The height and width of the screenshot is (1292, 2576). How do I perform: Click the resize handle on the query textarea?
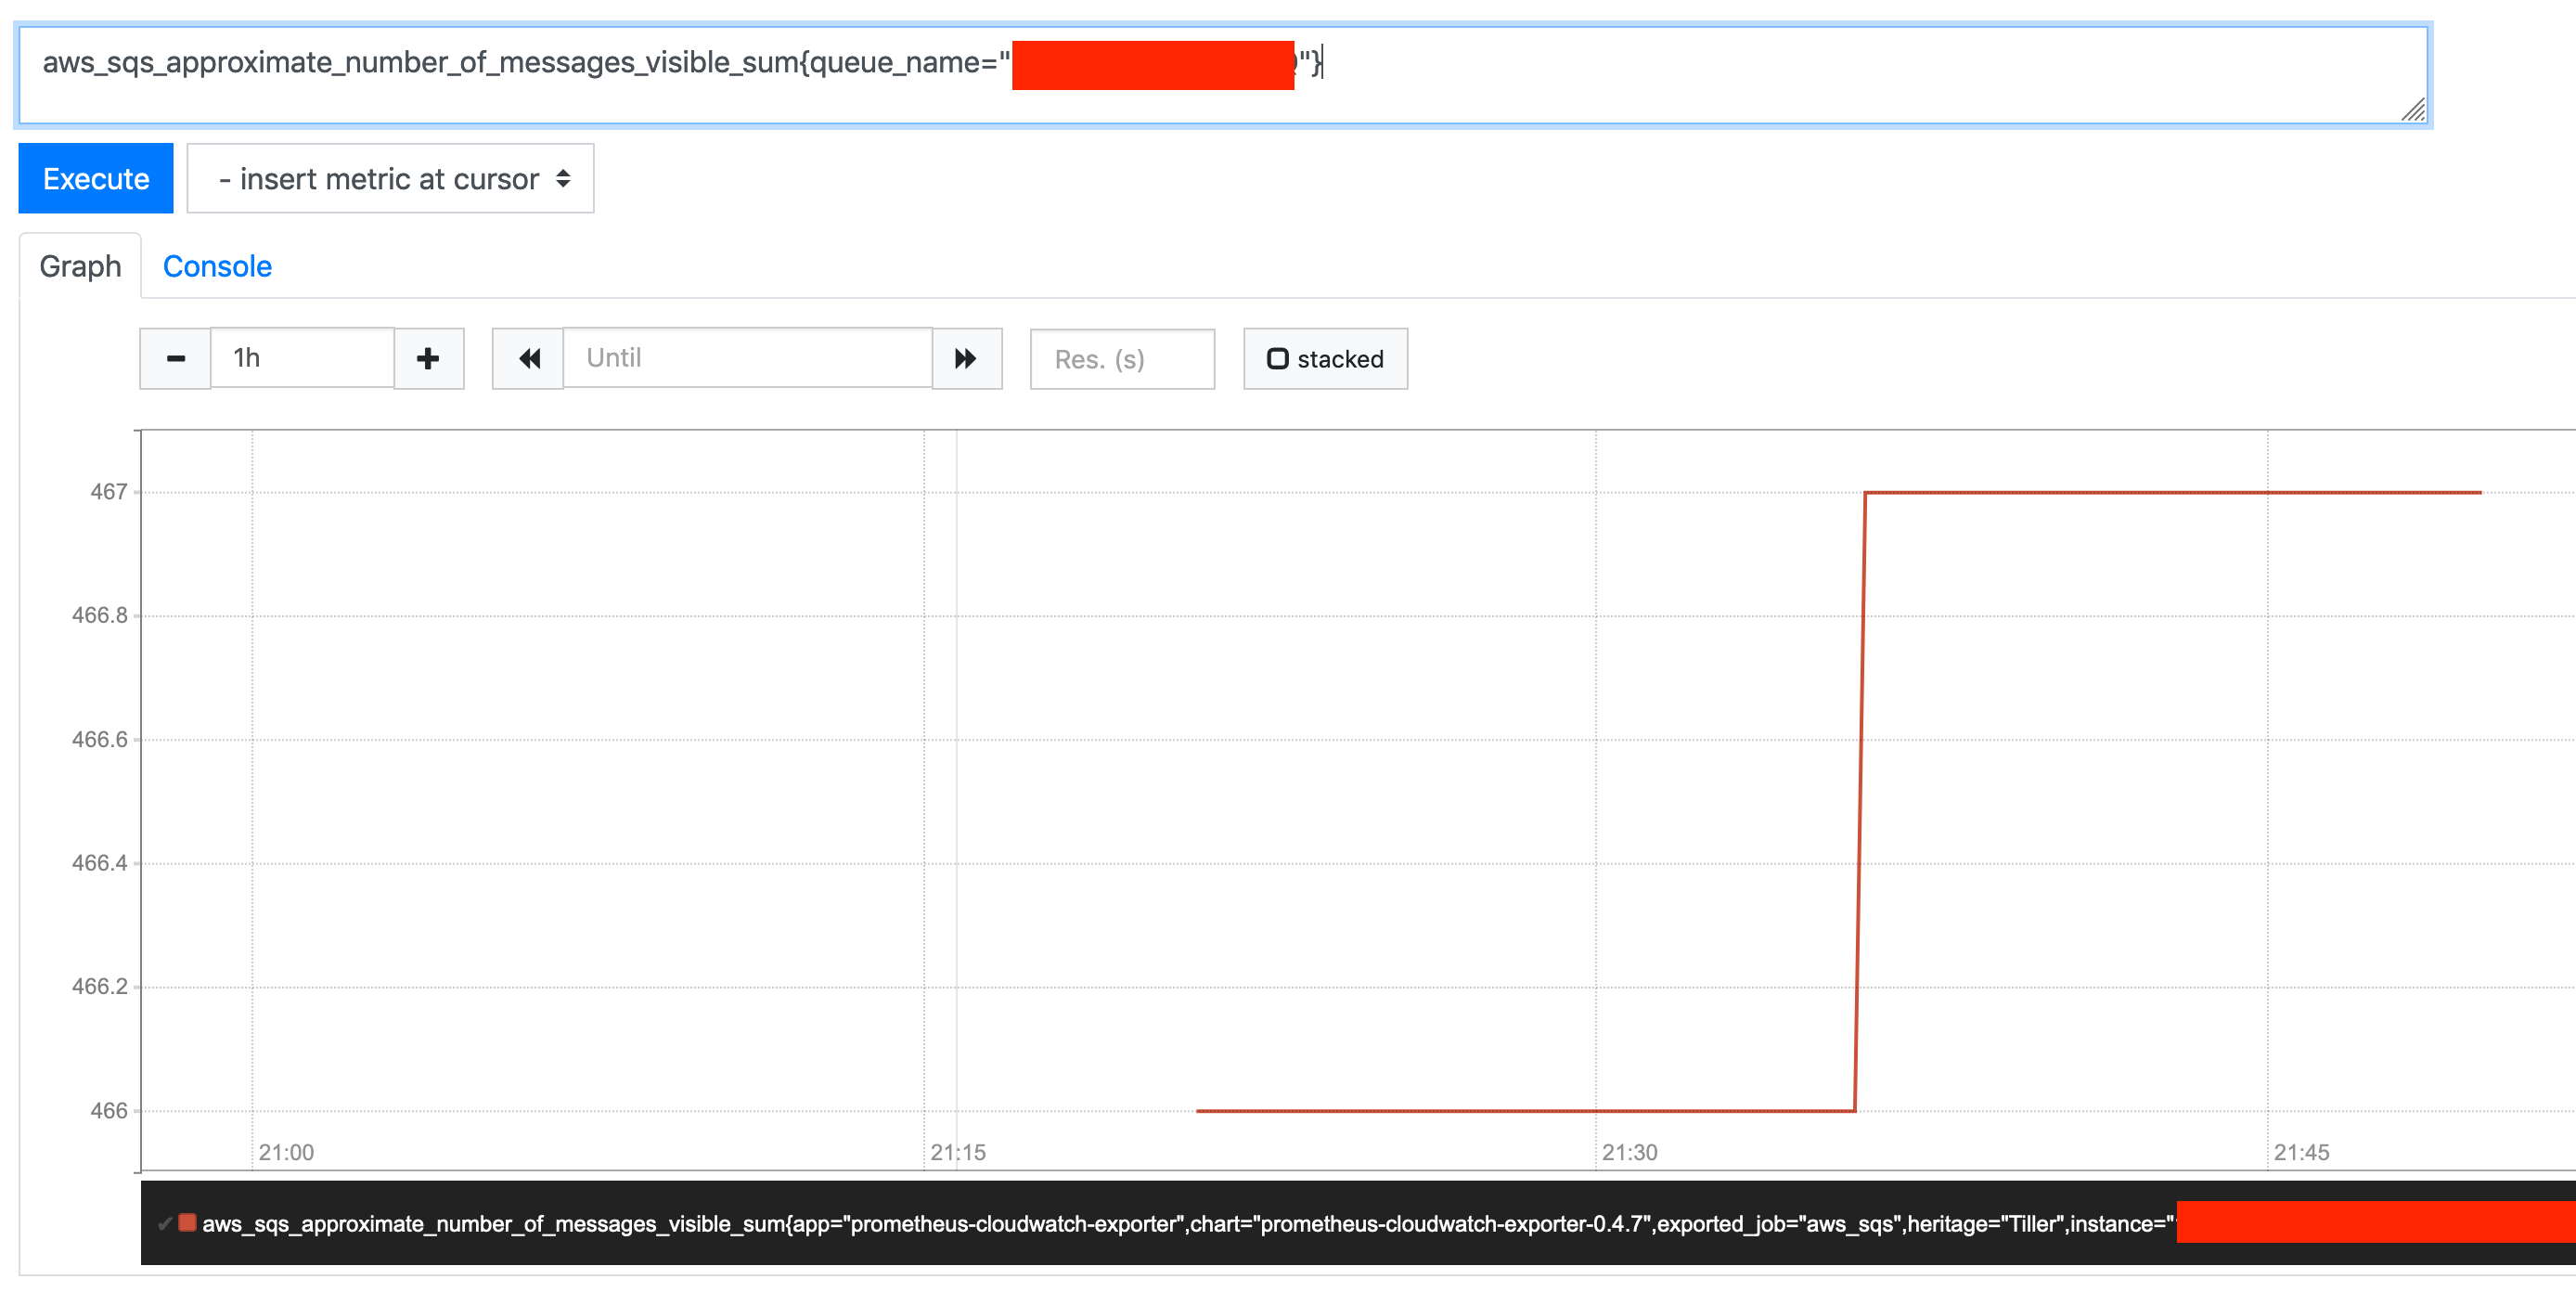pos(2412,112)
